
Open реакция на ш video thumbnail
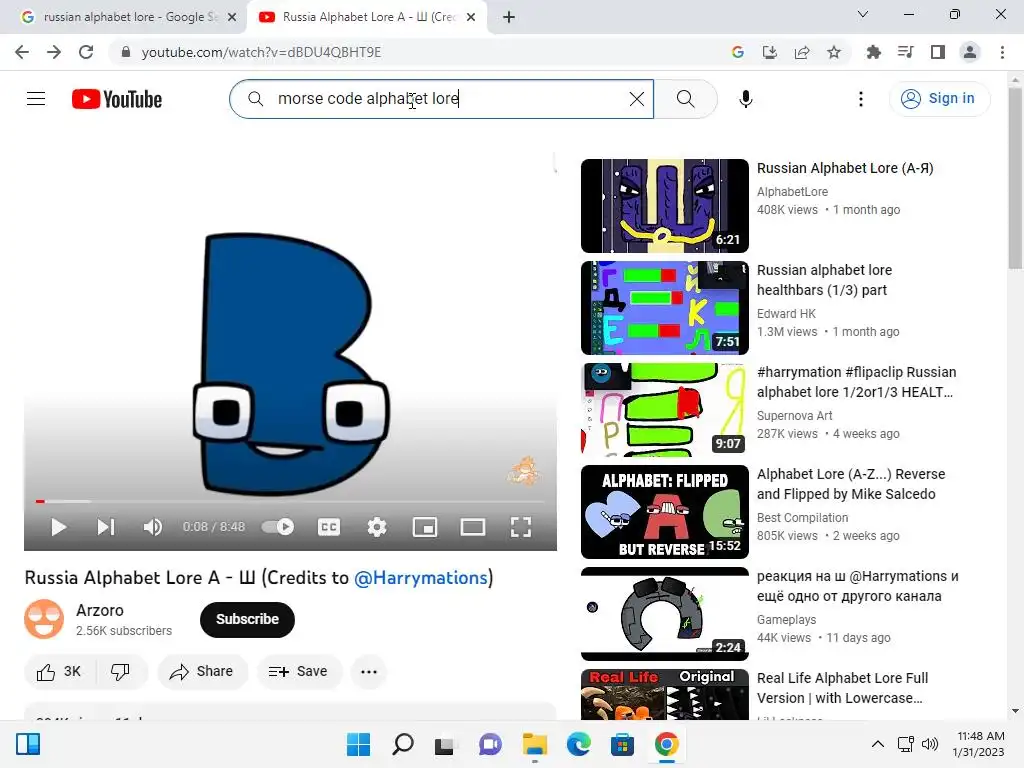point(665,614)
